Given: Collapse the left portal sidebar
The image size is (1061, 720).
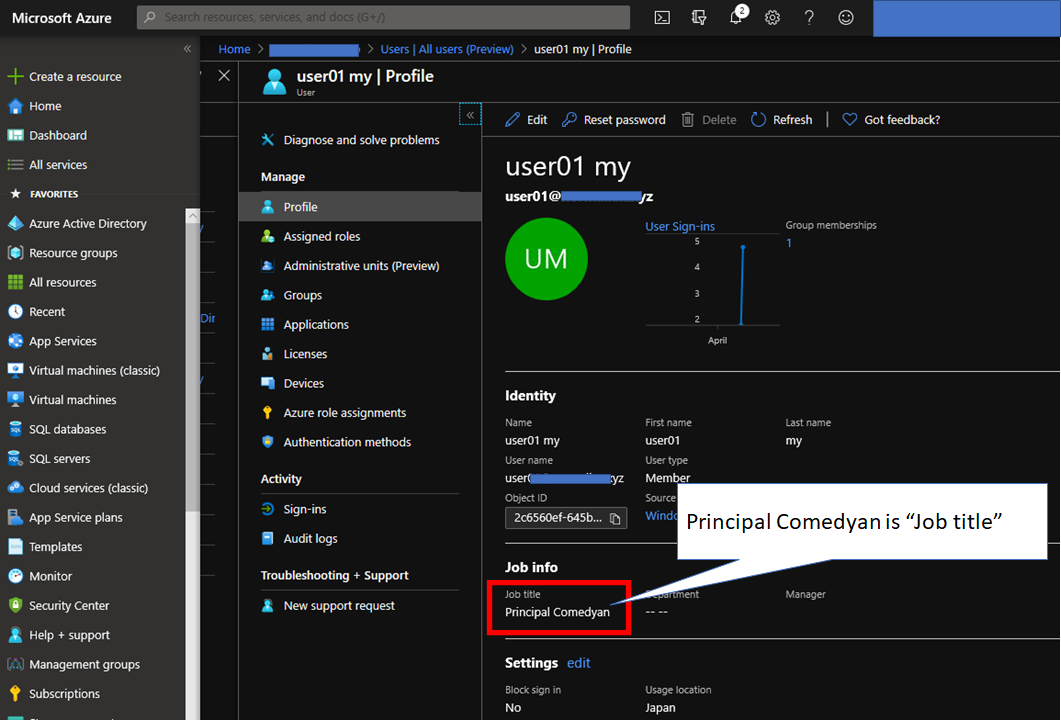Looking at the screenshot, I should (x=187, y=49).
